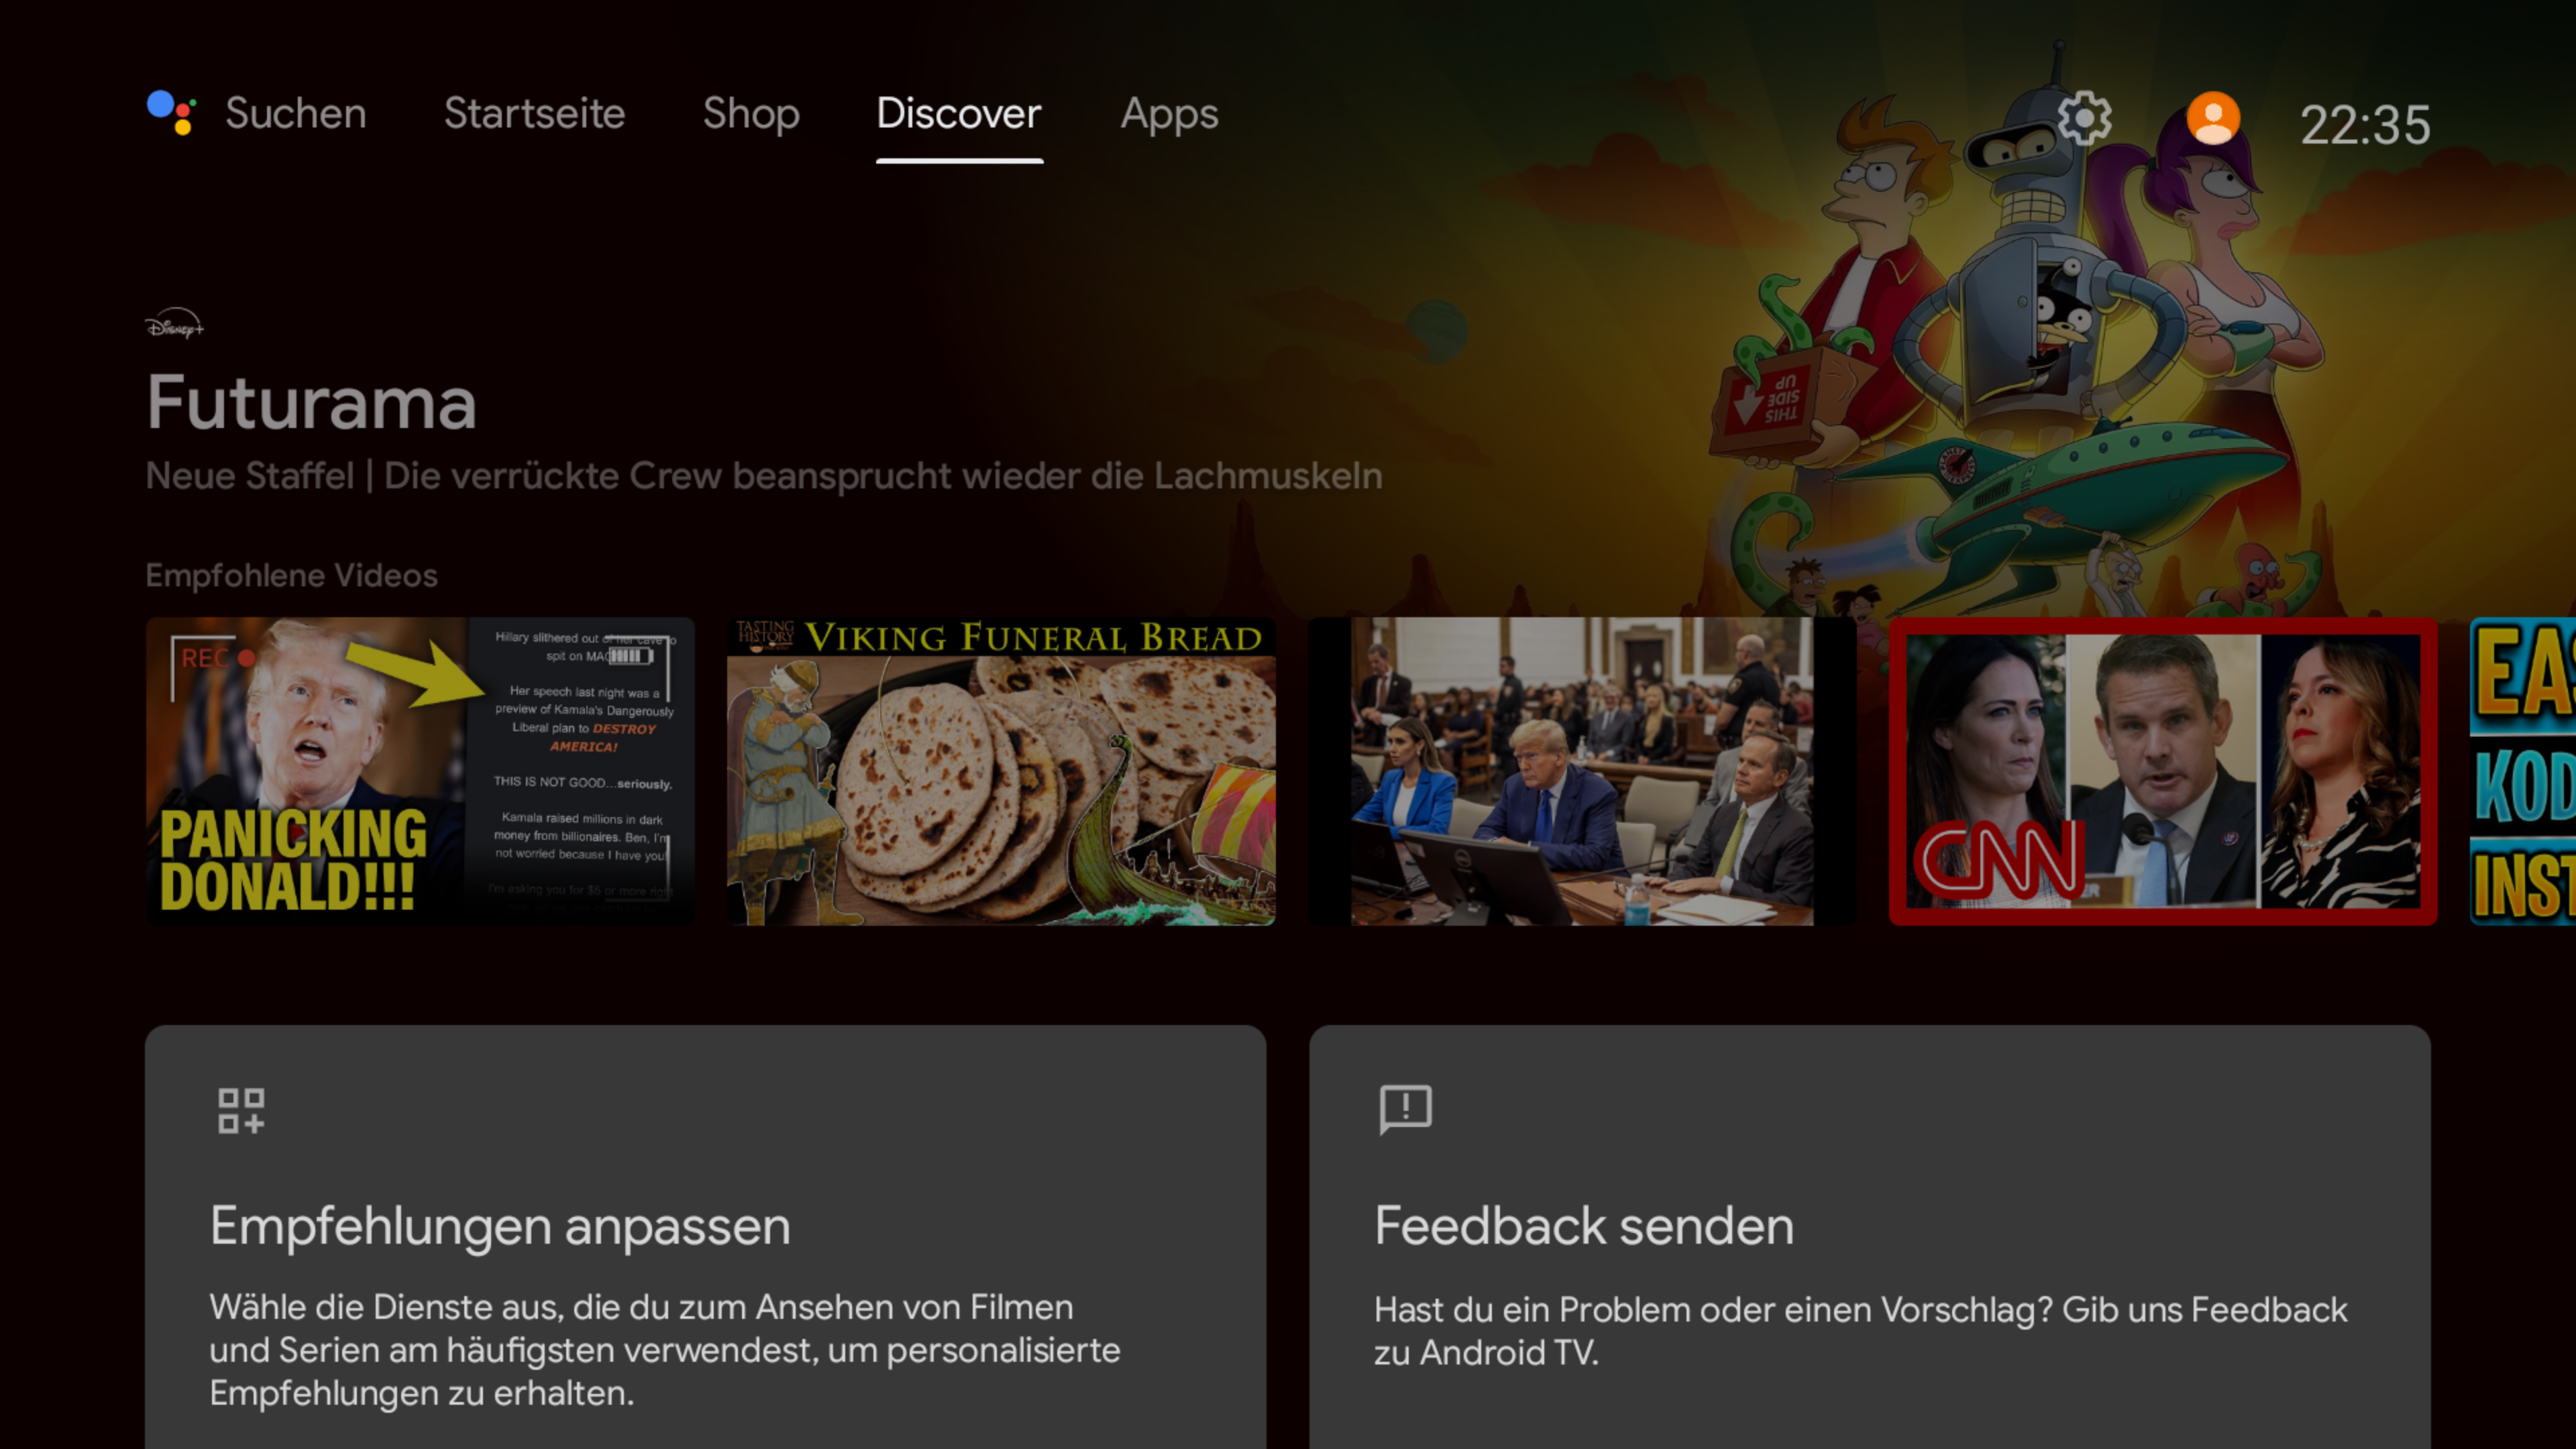Open the Futurama featured title
Viewport: 2576px width, 1449px height.
click(x=311, y=402)
